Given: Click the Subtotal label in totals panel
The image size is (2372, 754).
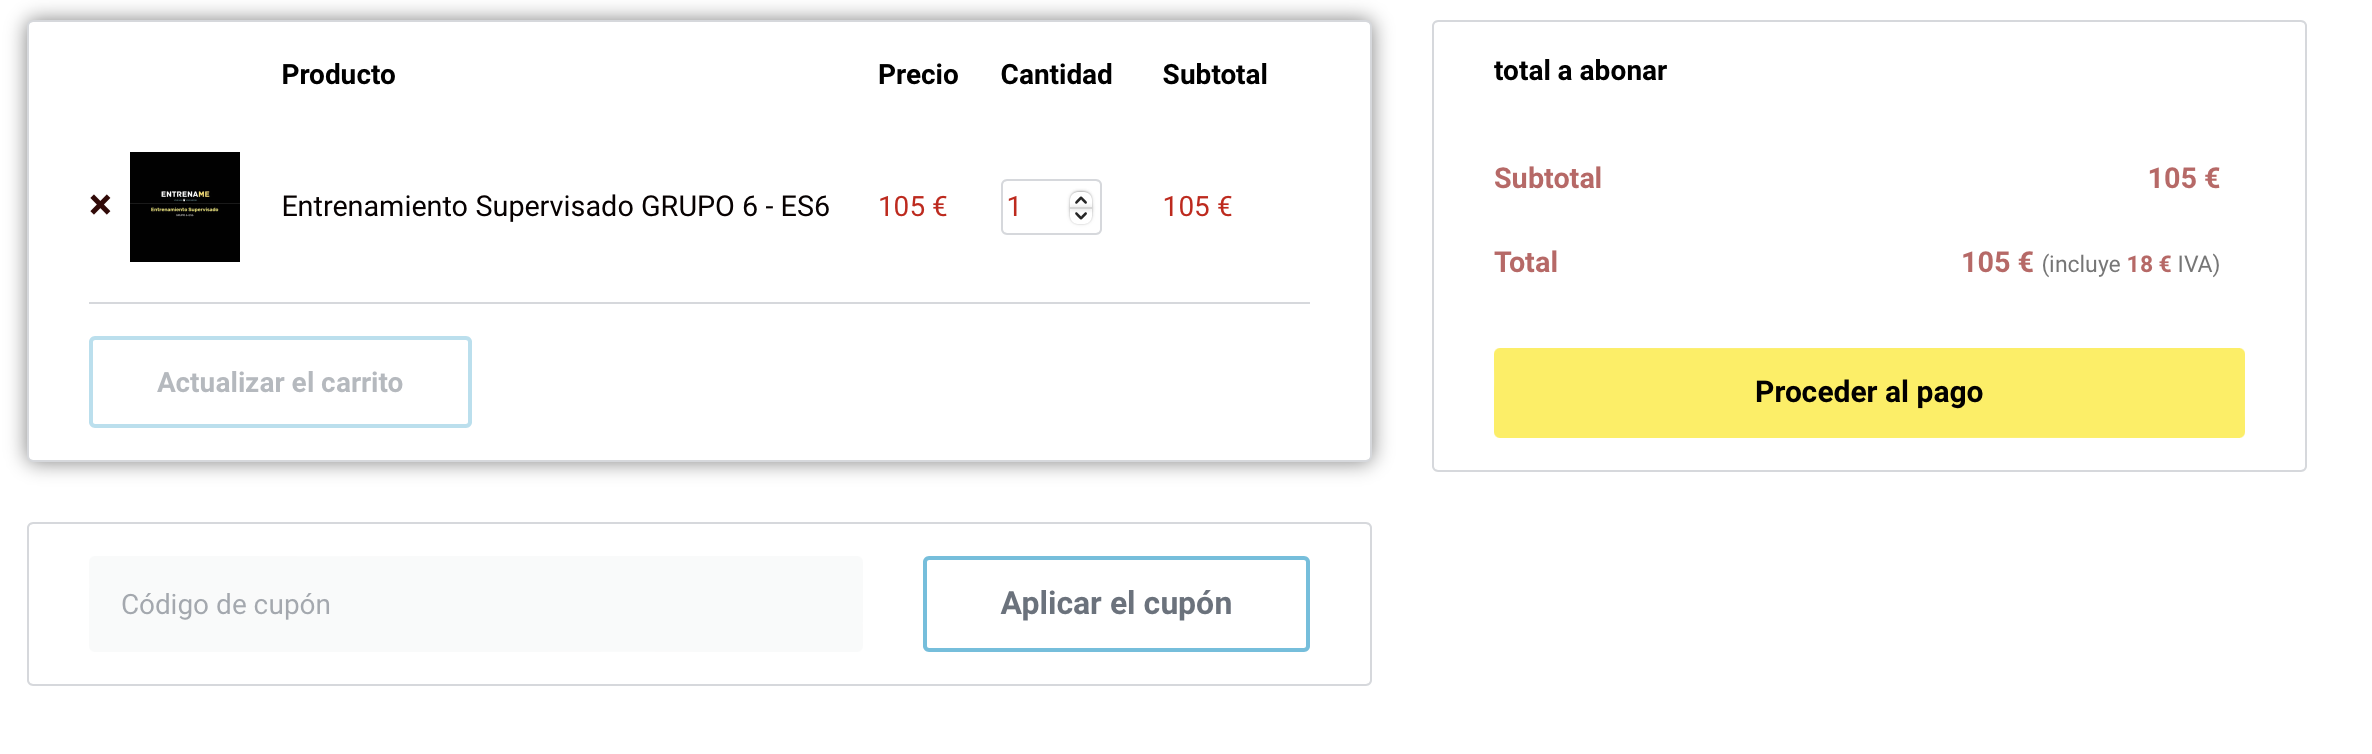Looking at the screenshot, I should [1547, 178].
